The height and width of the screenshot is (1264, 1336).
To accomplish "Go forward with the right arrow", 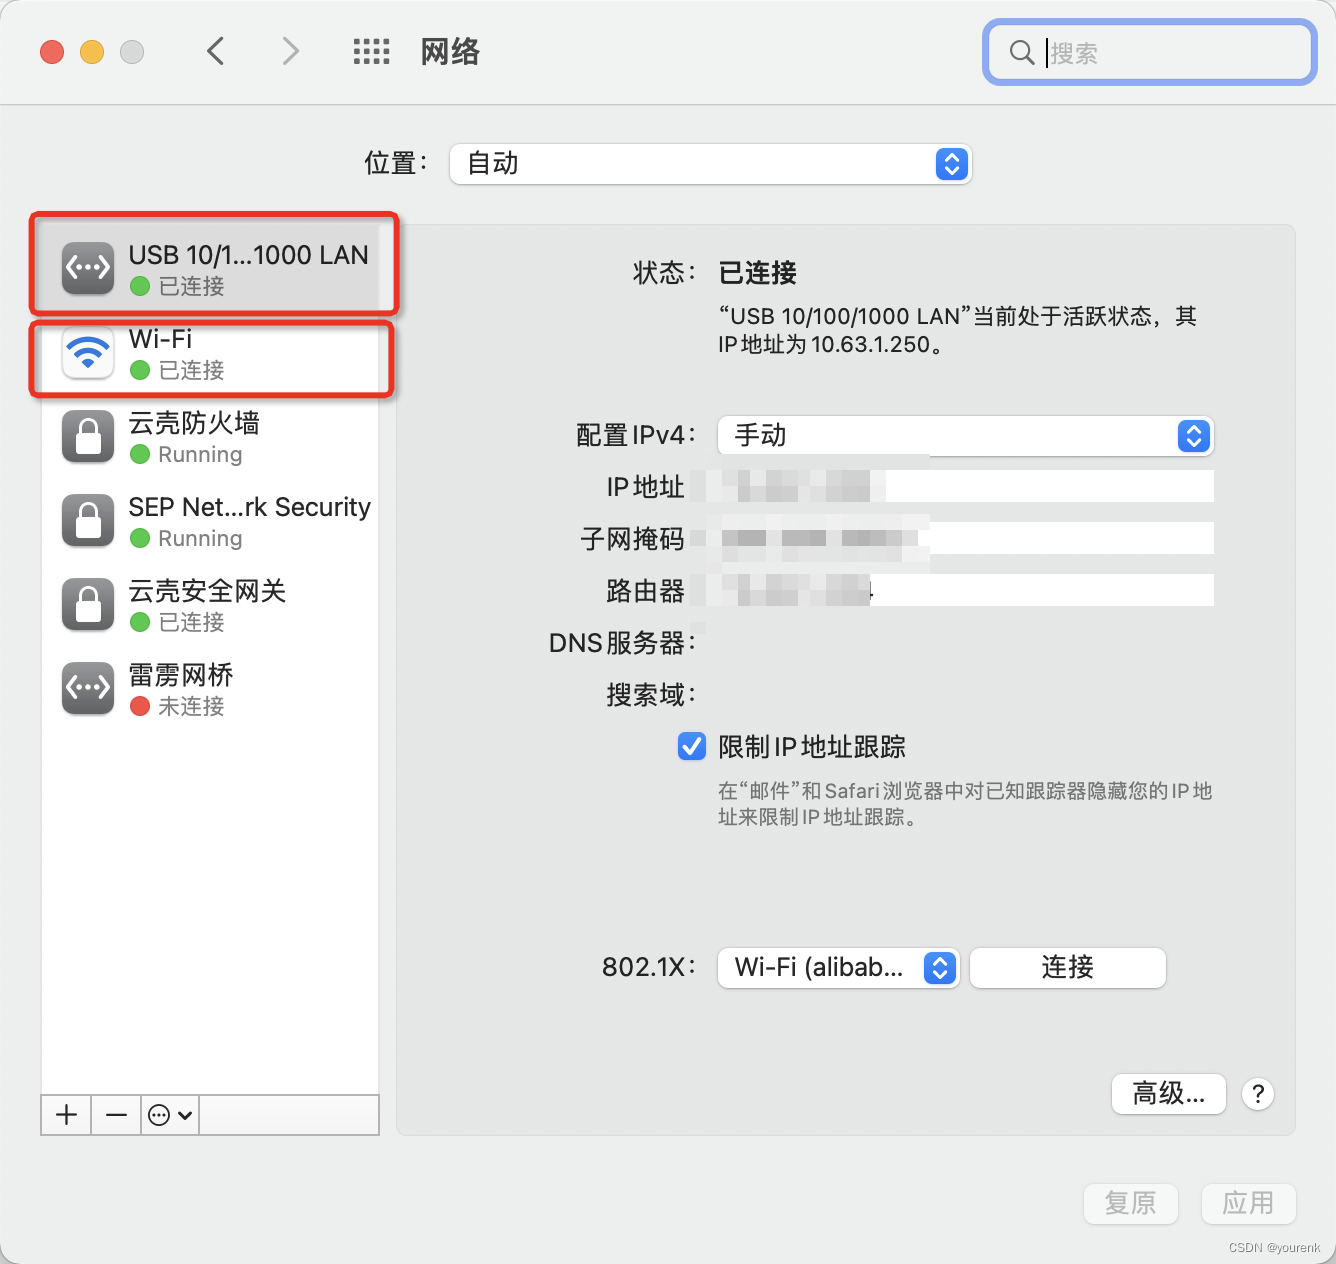I will (290, 51).
